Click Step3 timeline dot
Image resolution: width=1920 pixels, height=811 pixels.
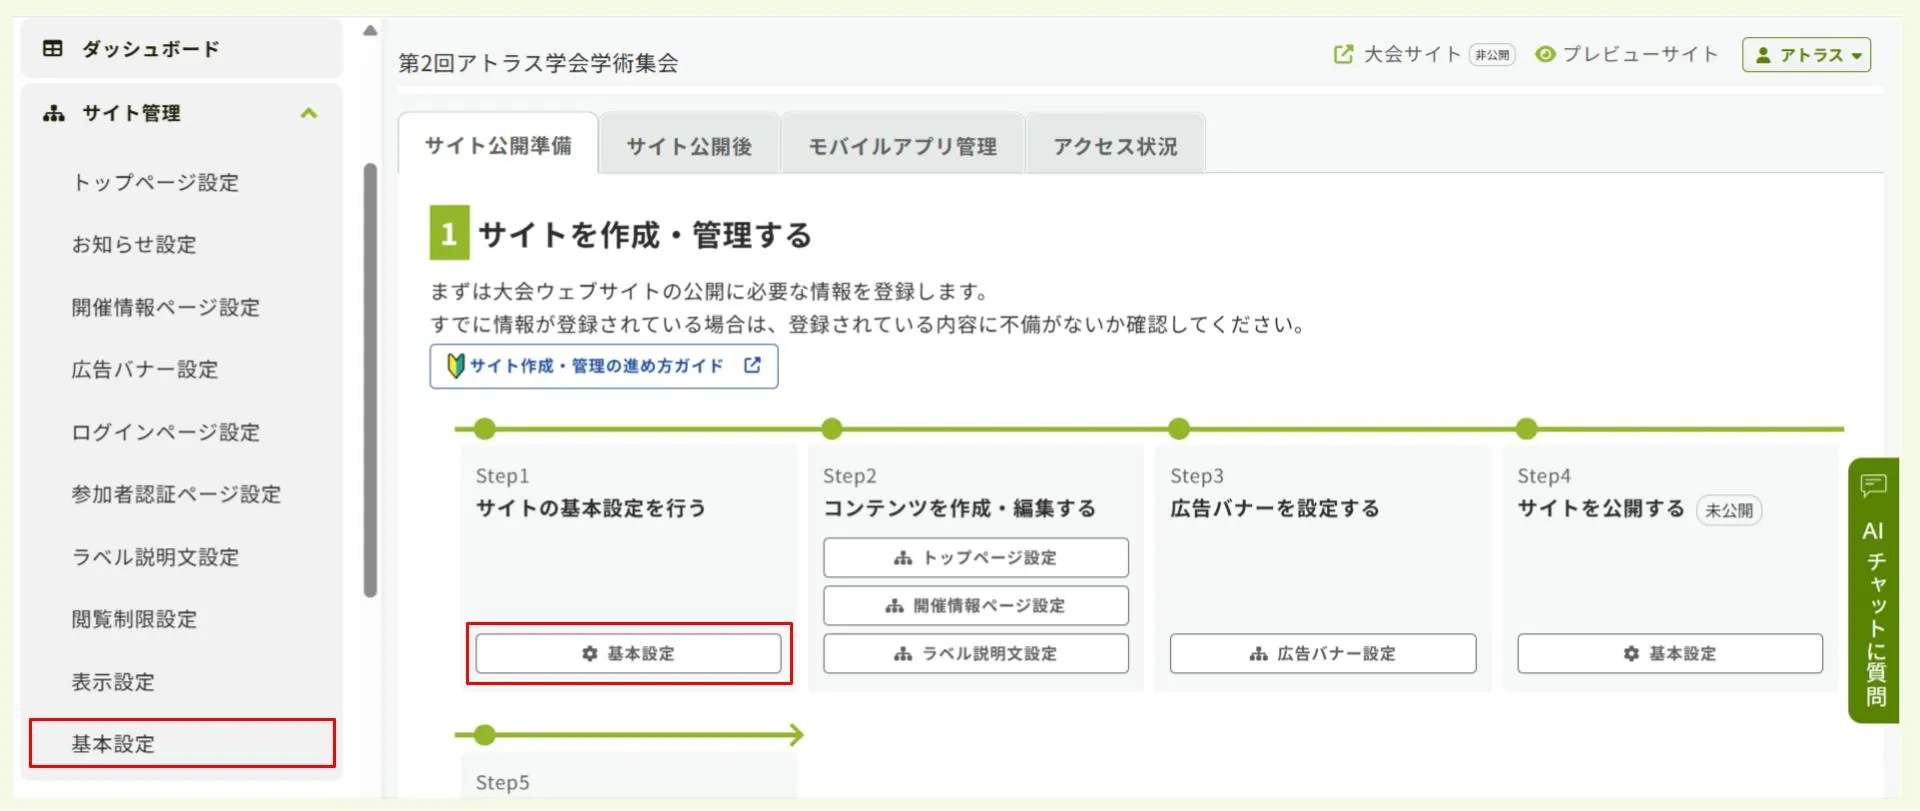coord(1179,429)
